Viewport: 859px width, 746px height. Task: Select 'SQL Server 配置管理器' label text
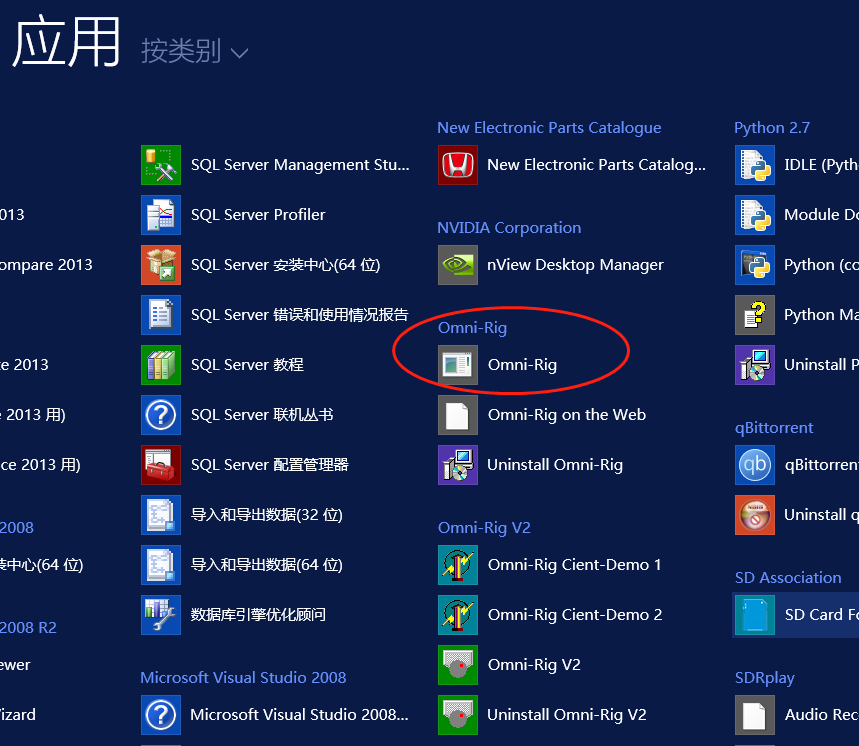(270, 465)
